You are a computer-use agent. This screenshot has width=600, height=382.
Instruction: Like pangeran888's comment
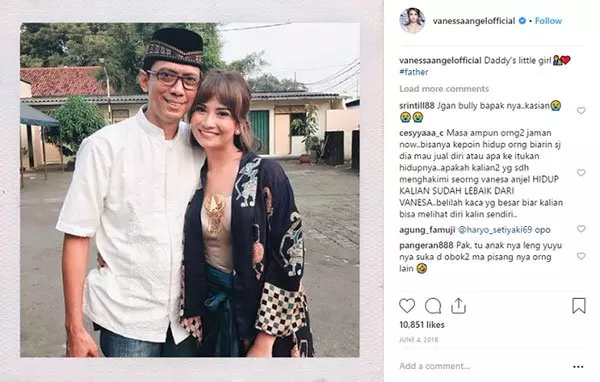coord(581,256)
